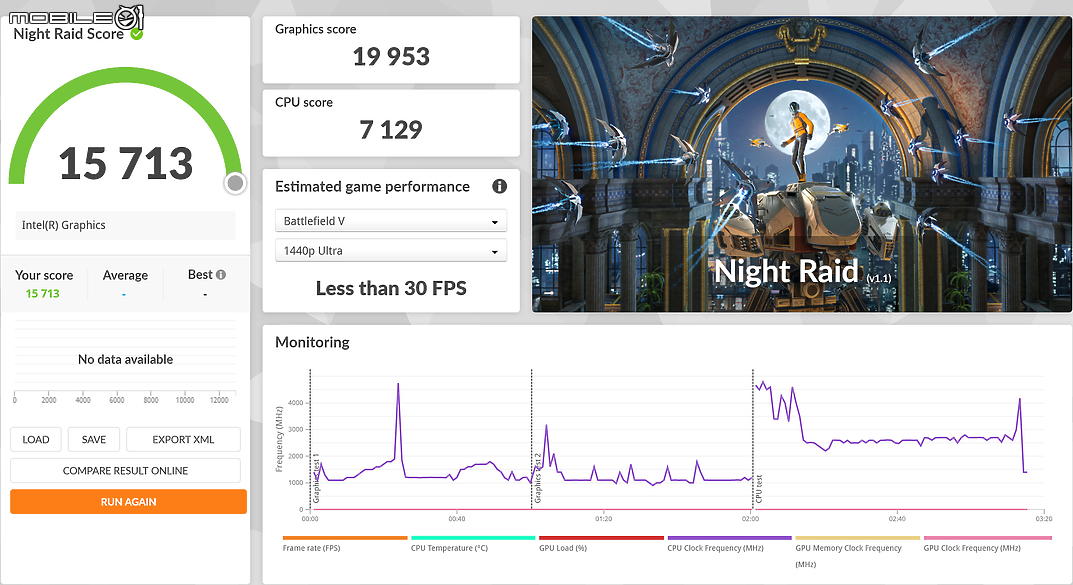1073x585 pixels.
Task: Click the large 15 713 Night Raid score
Action: coord(126,164)
